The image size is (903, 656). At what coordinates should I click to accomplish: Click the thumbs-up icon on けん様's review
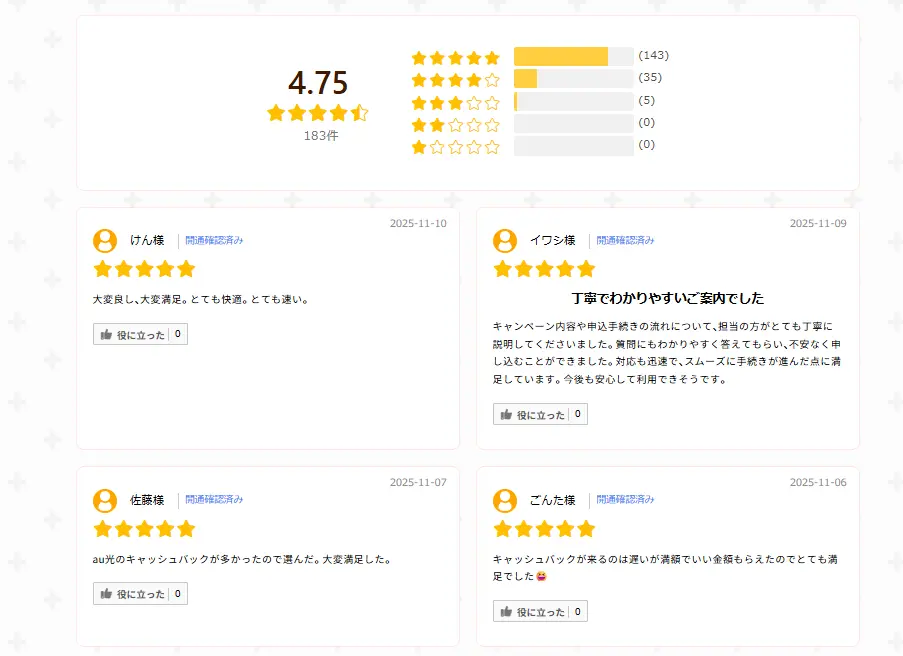(106, 335)
